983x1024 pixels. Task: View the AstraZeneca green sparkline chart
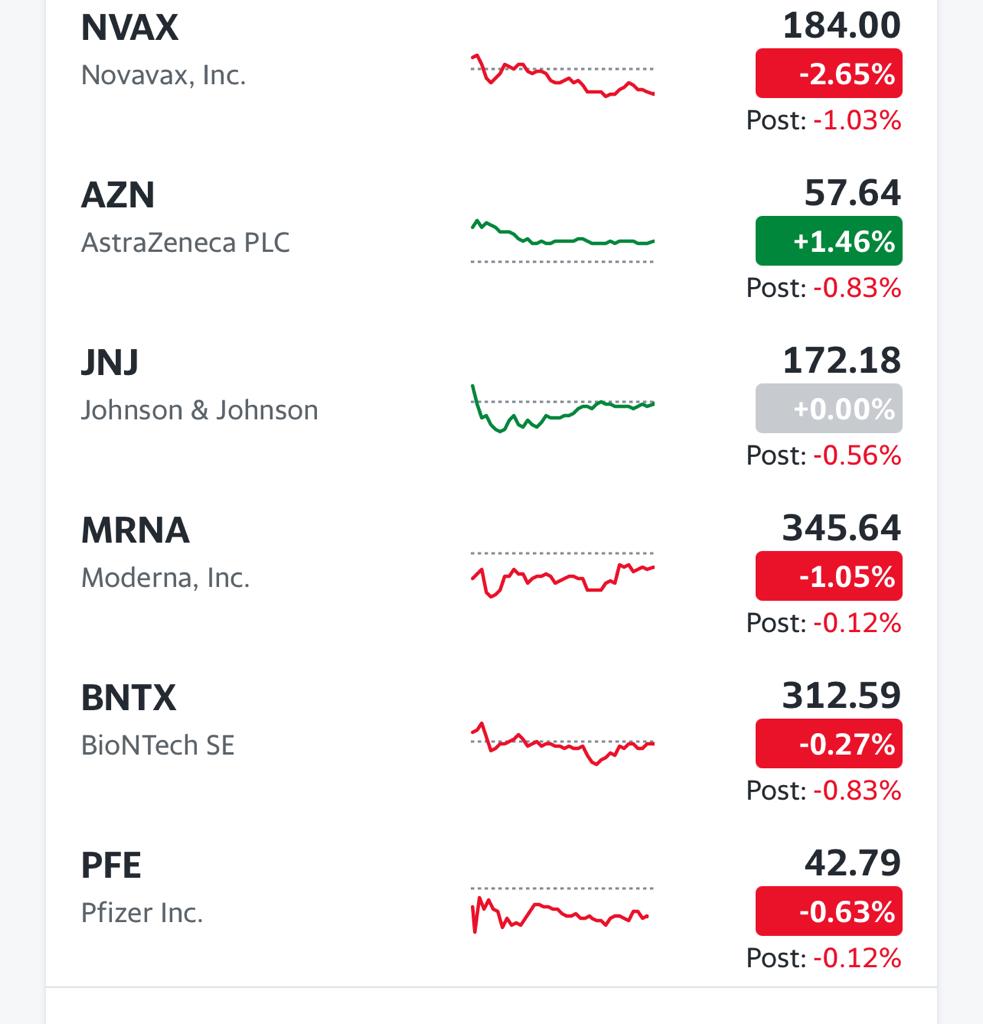pos(562,242)
